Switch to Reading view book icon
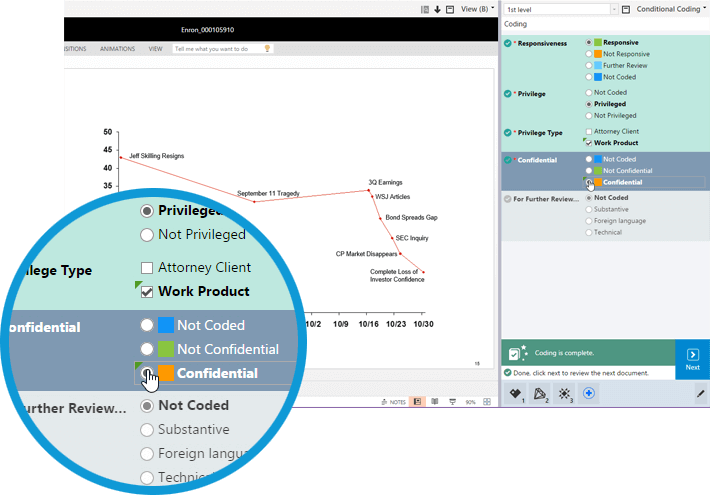The image size is (710, 495). pyautogui.click(x=435, y=402)
